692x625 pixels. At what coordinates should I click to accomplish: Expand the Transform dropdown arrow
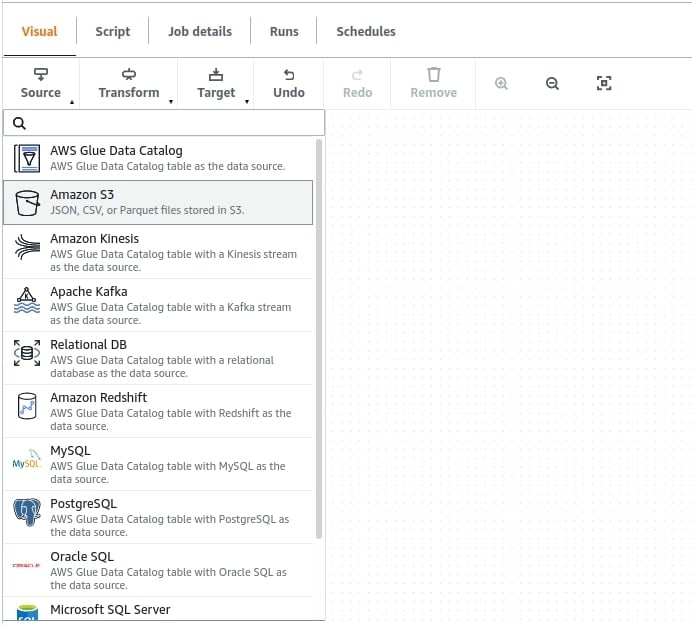point(171,102)
